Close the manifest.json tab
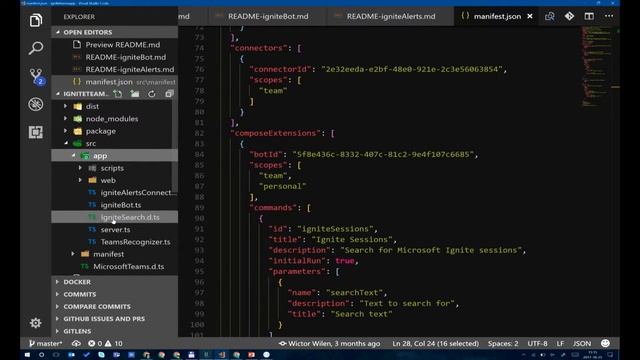640x360 pixels. (530, 16)
